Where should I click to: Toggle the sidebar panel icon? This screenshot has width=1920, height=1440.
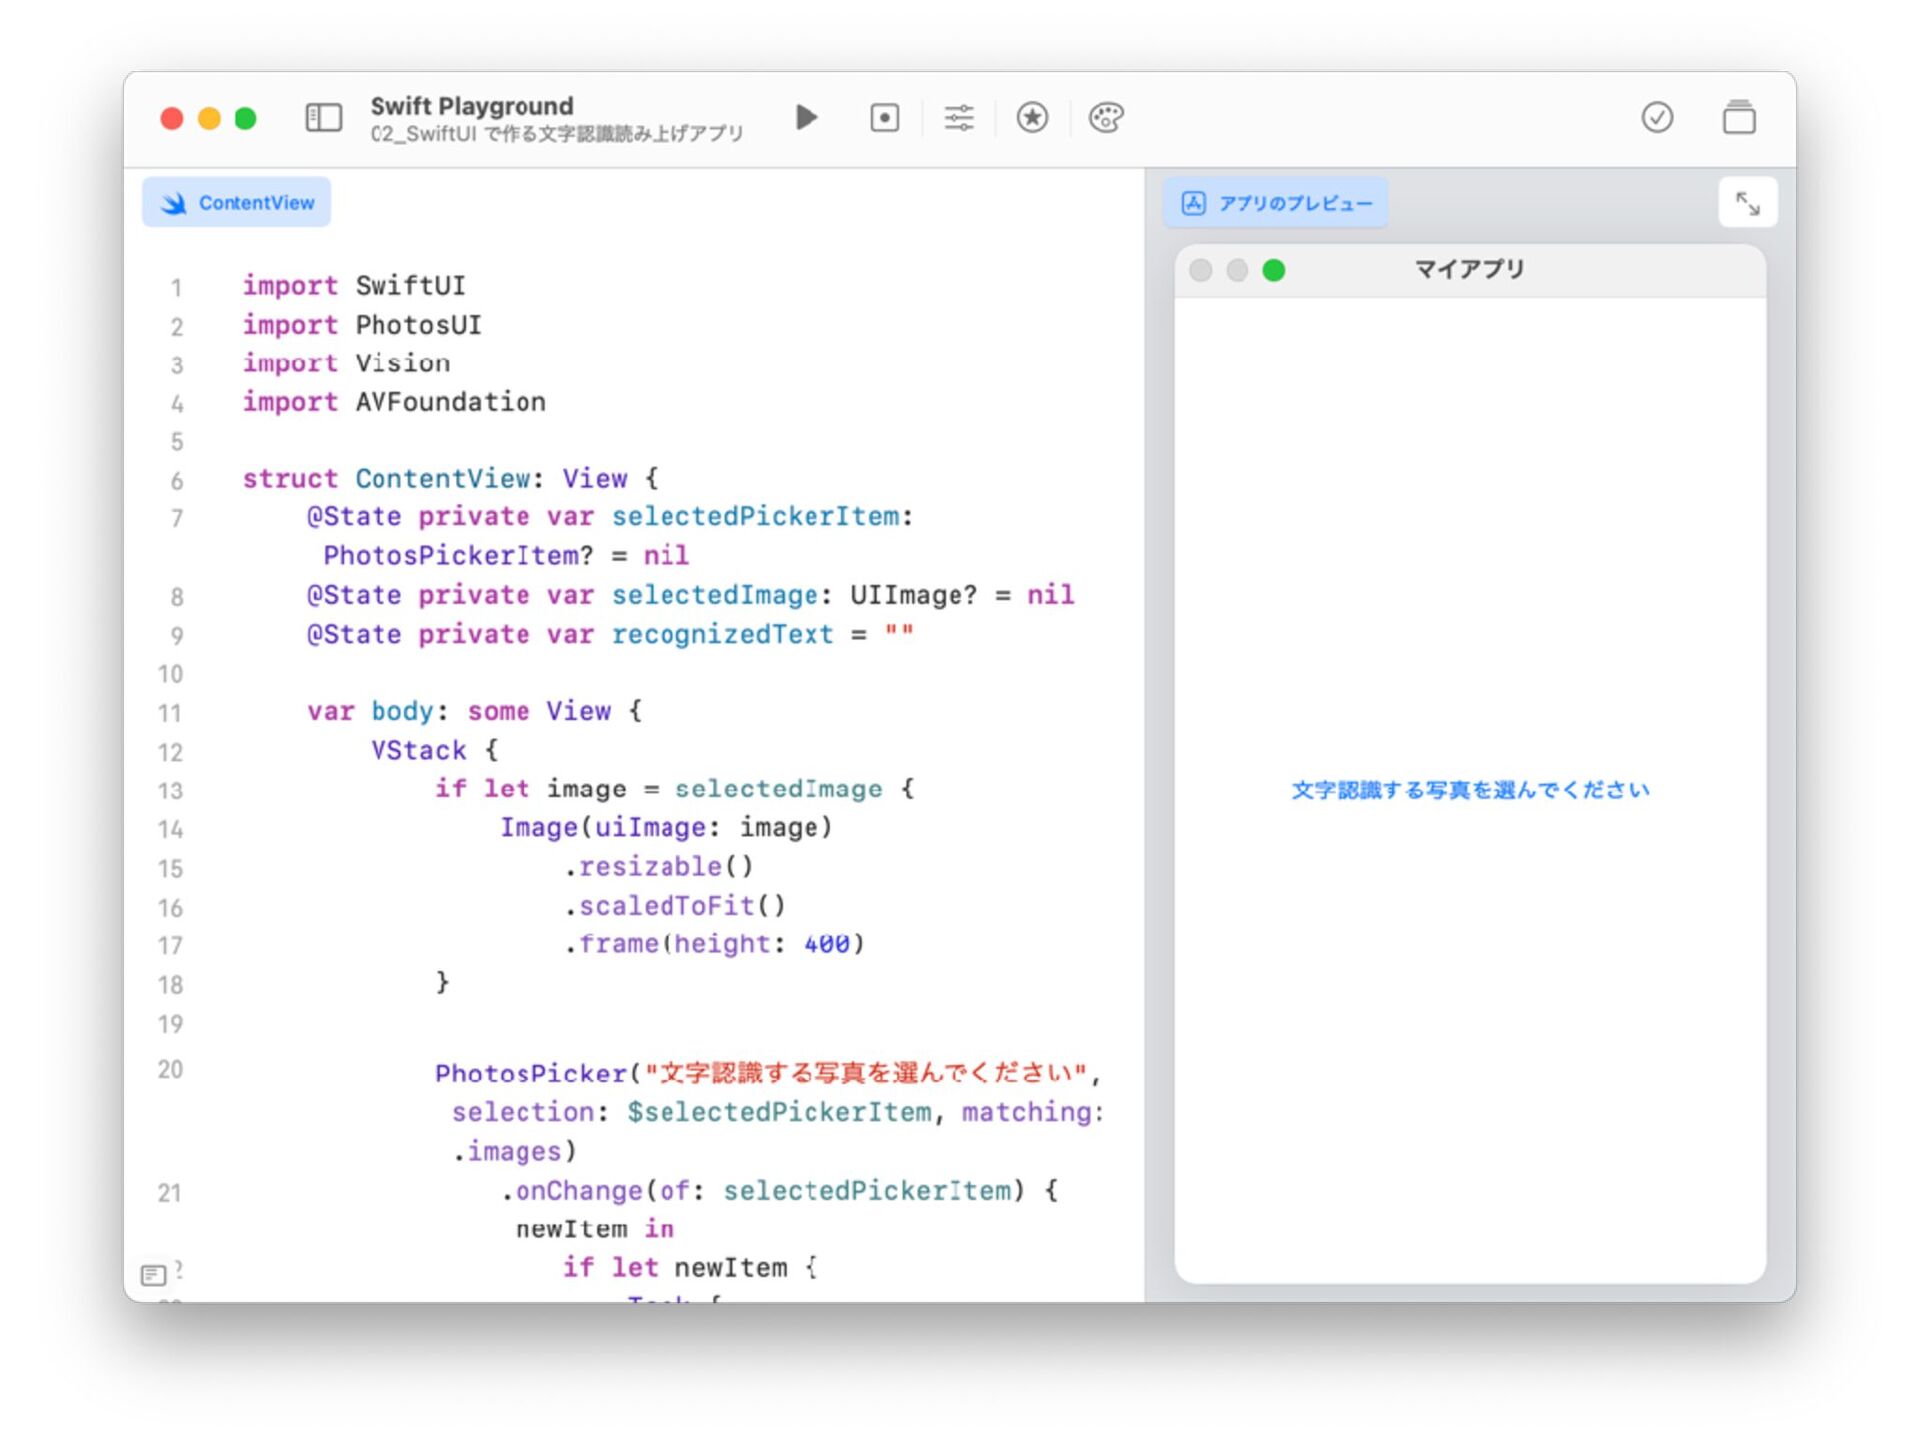tap(323, 118)
